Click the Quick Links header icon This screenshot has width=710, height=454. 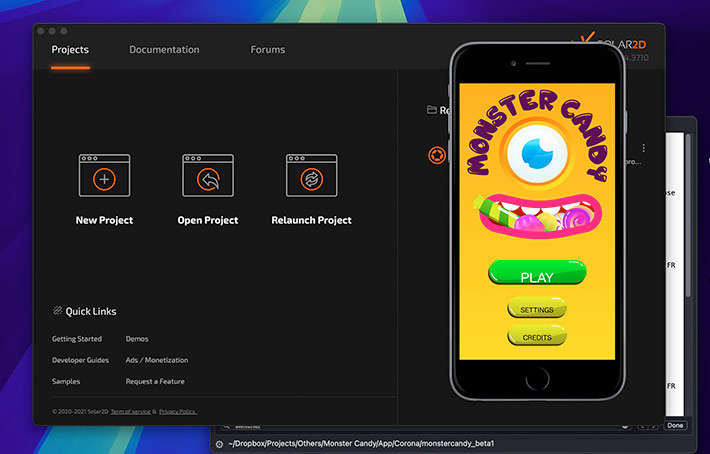pos(57,311)
